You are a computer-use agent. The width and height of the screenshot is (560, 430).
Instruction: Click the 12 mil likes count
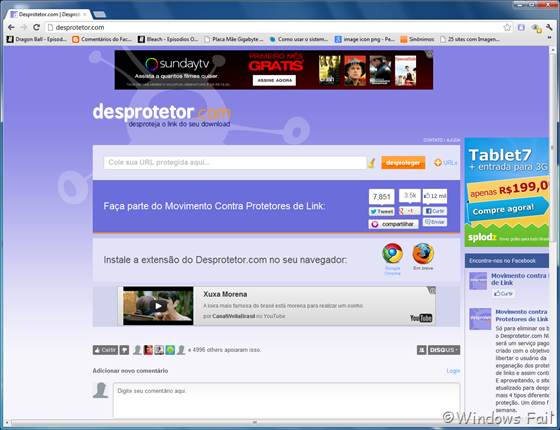pos(435,196)
